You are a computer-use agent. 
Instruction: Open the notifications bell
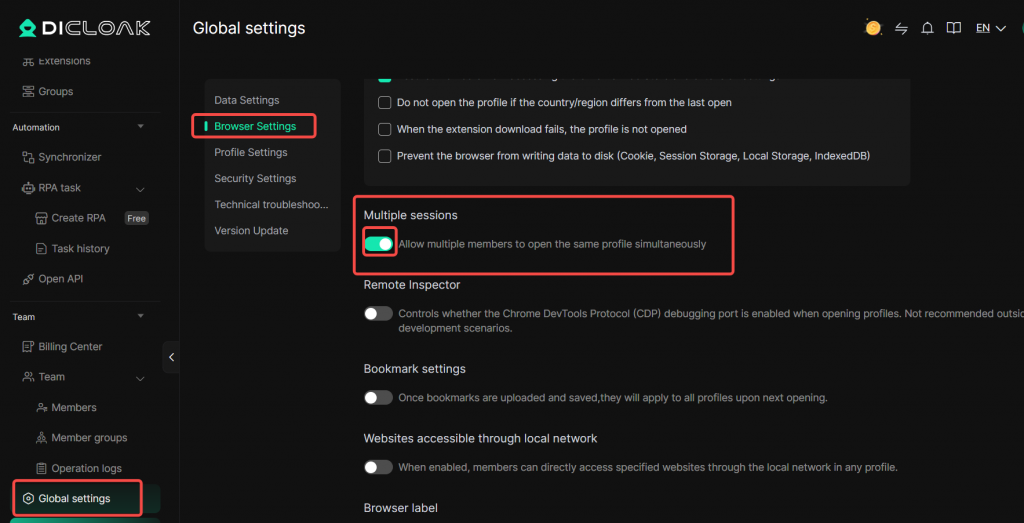[927, 29]
